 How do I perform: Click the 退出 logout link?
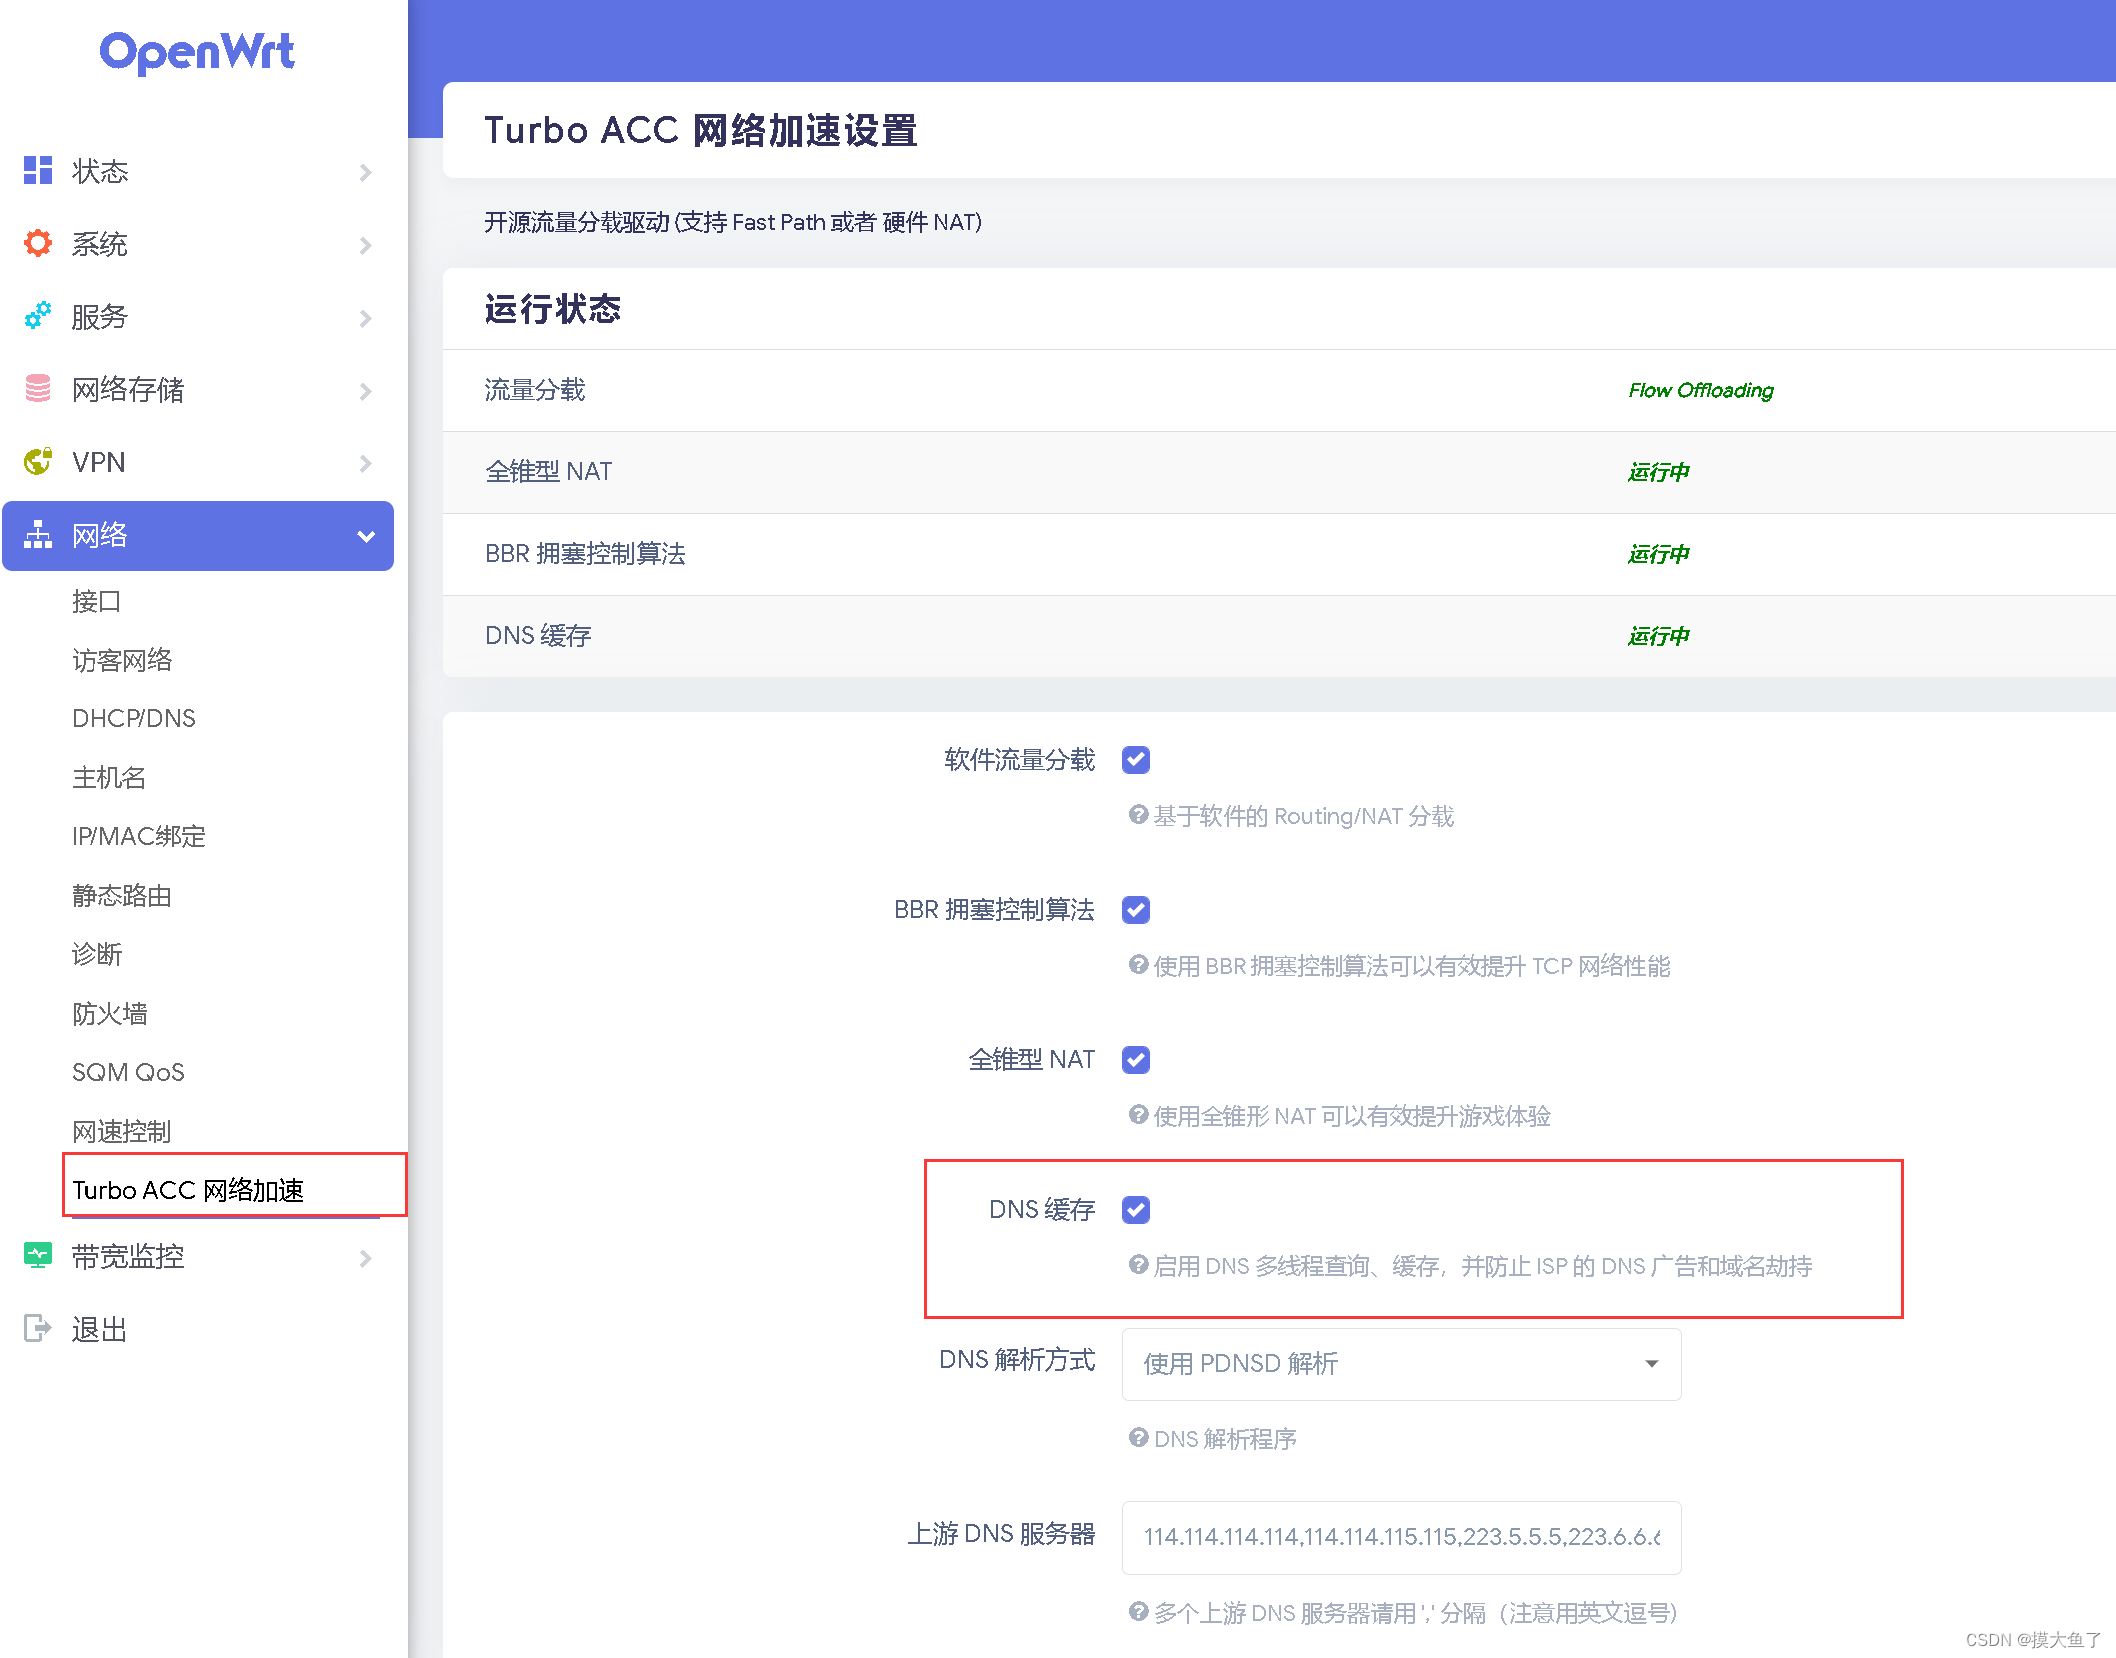pos(99,1329)
